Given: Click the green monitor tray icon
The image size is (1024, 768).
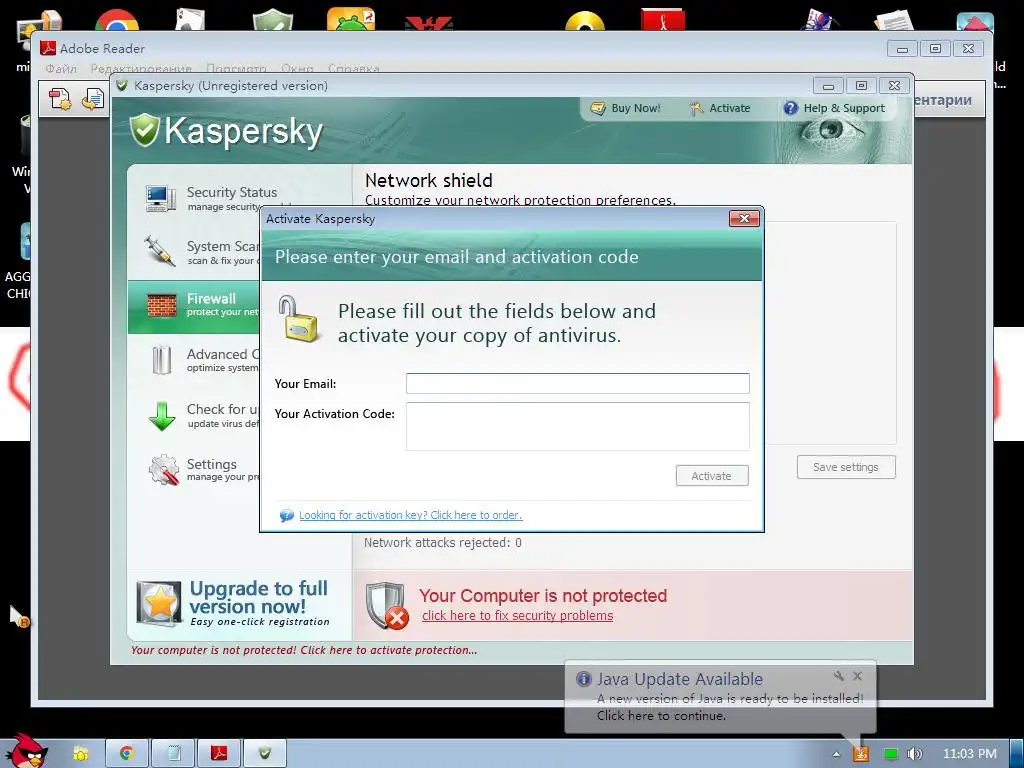Looking at the screenshot, I should point(890,754).
